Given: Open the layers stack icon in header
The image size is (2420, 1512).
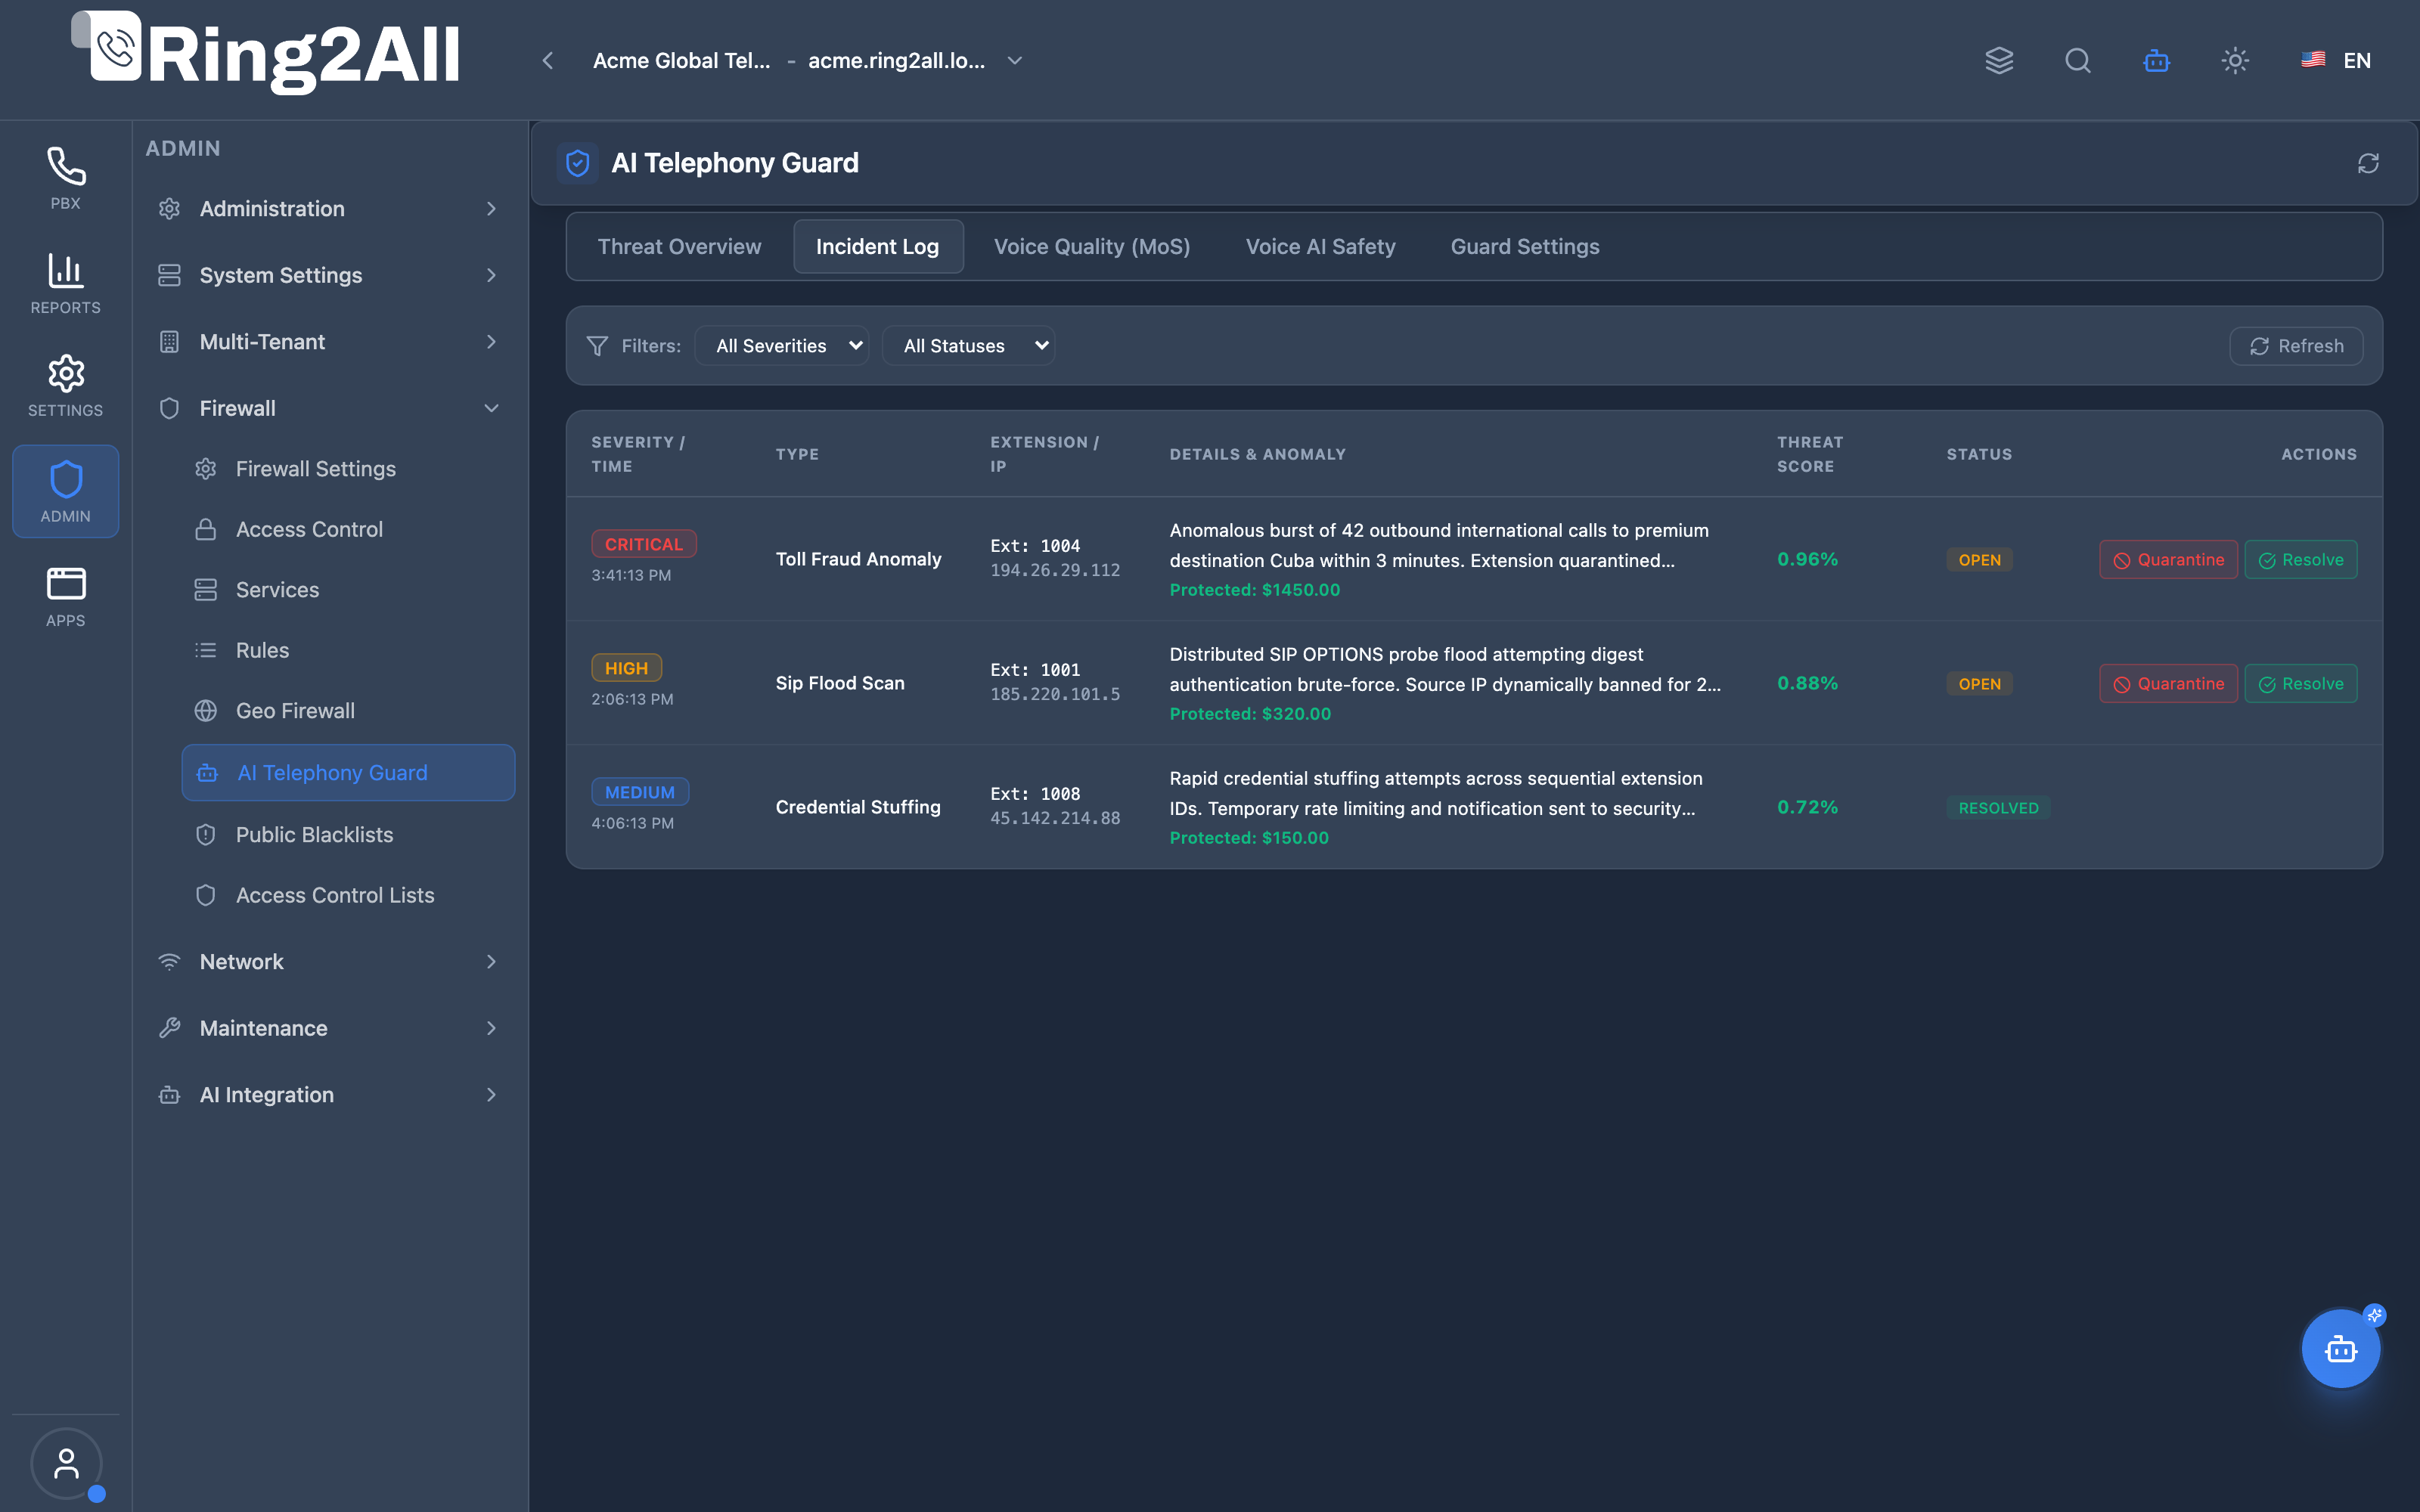Looking at the screenshot, I should click(1999, 61).
